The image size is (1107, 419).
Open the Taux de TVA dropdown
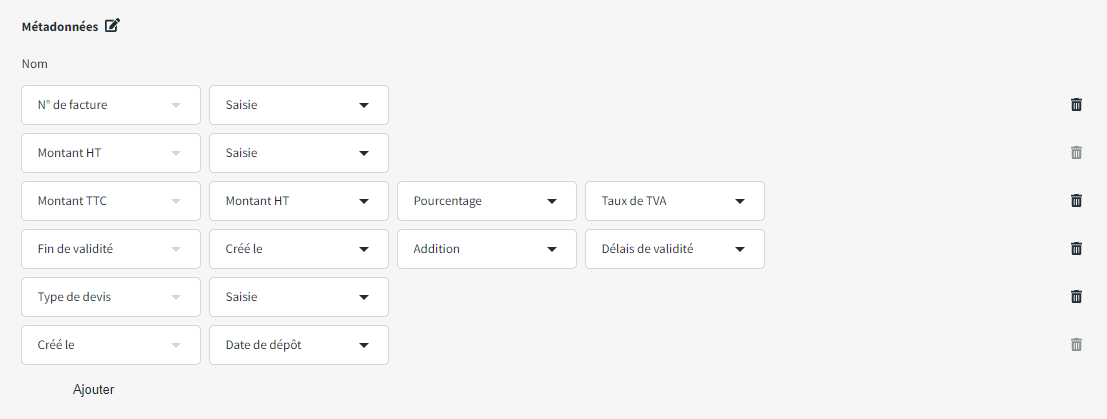[674, 201]
